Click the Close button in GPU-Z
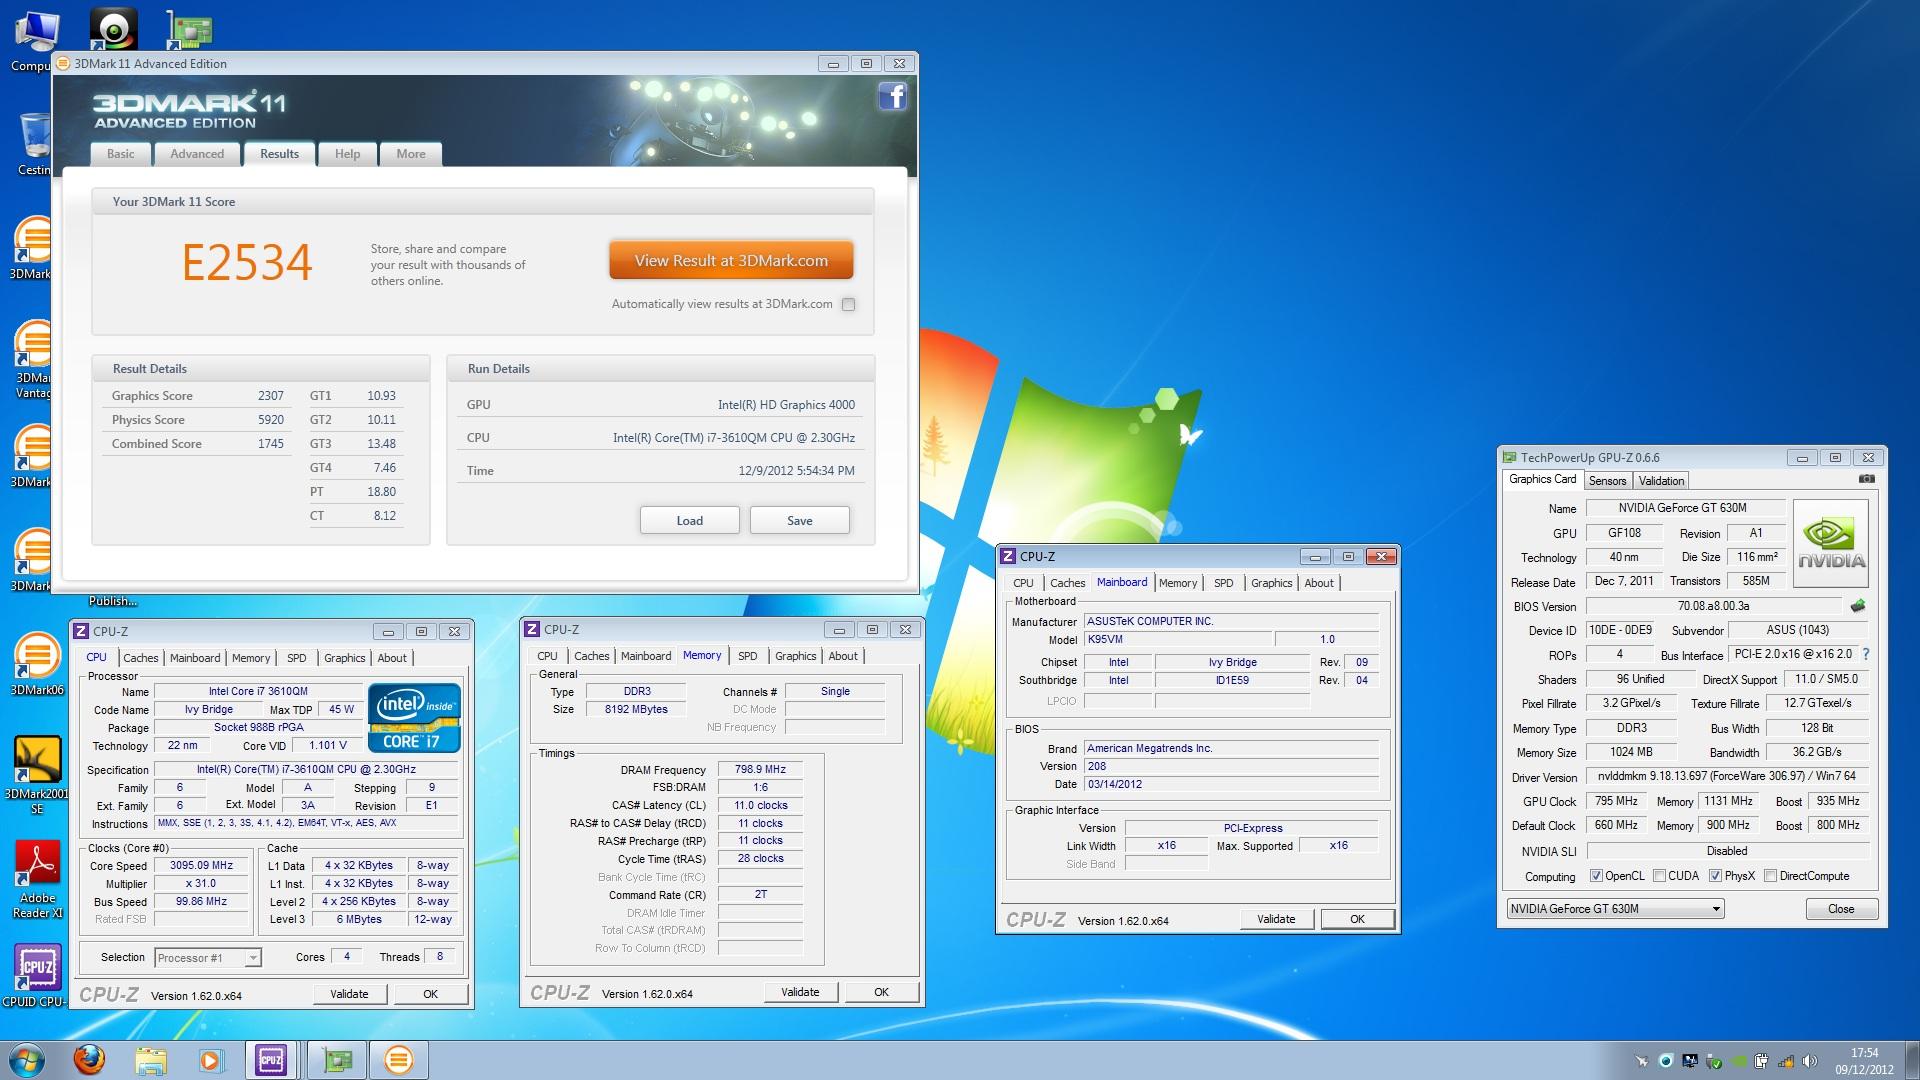Screen dimensions: 1920x1080 tap(1841, 909)
